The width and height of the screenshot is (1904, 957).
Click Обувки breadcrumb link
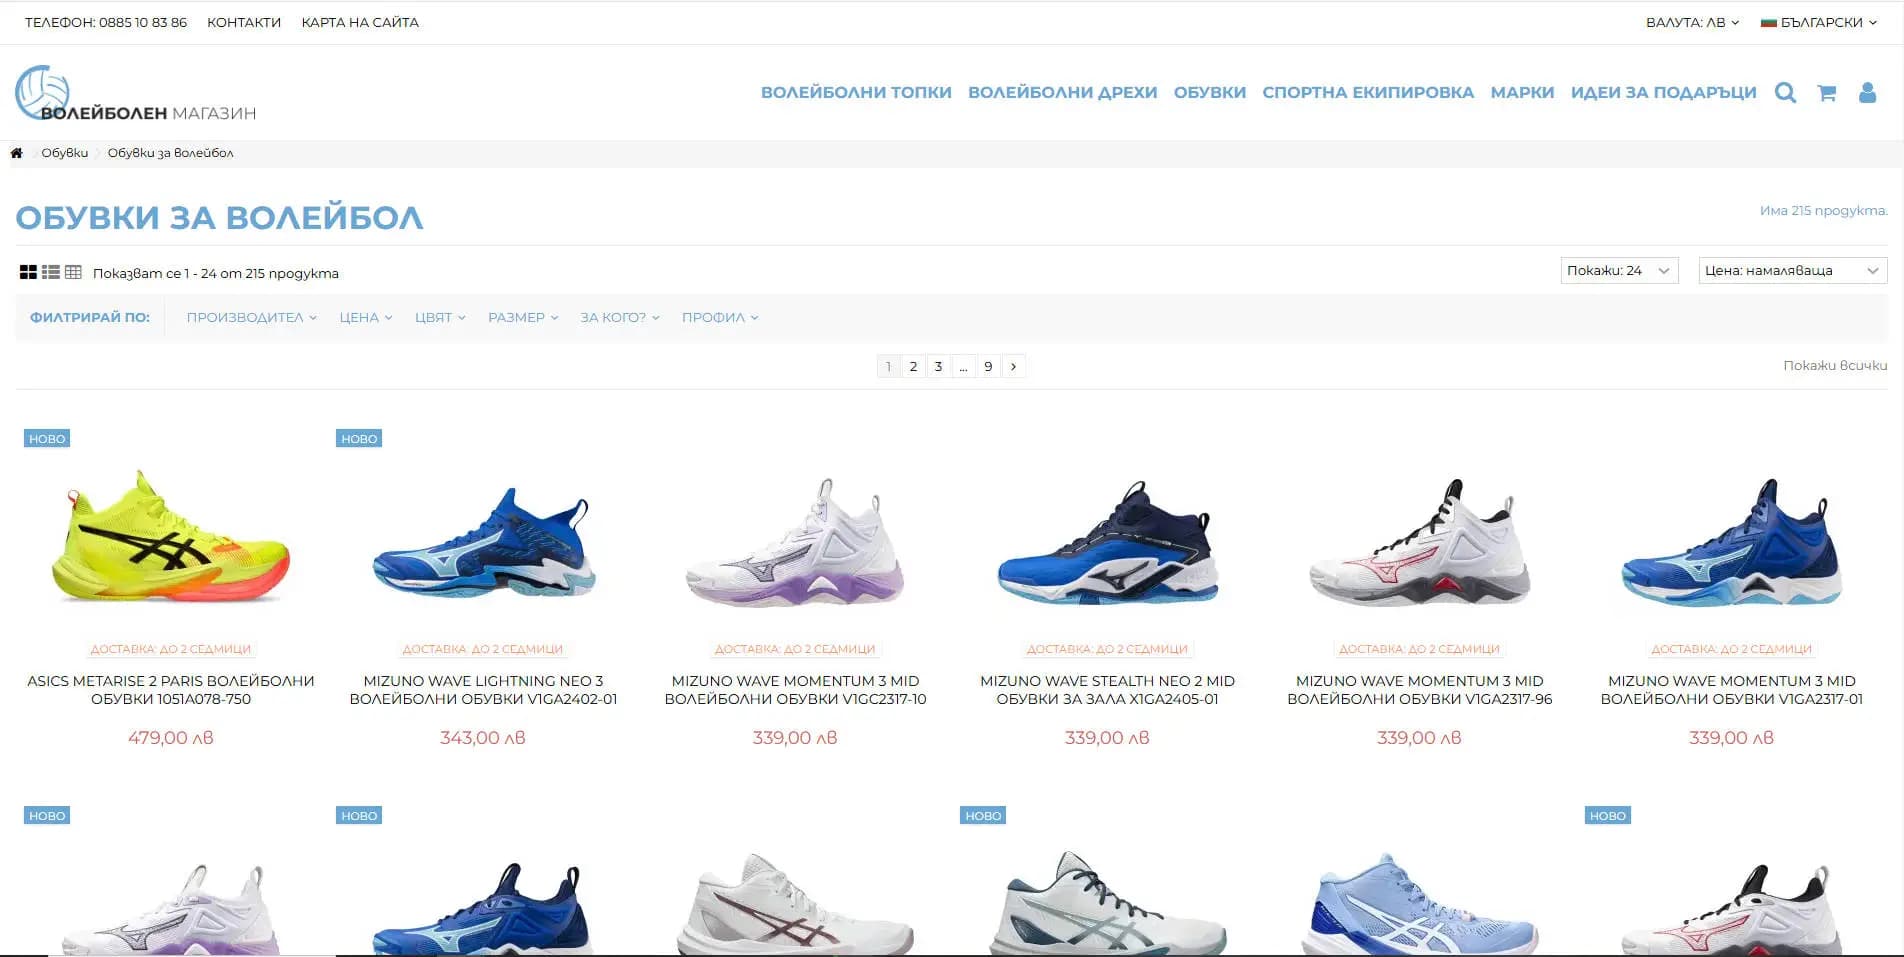pos(65,153)
